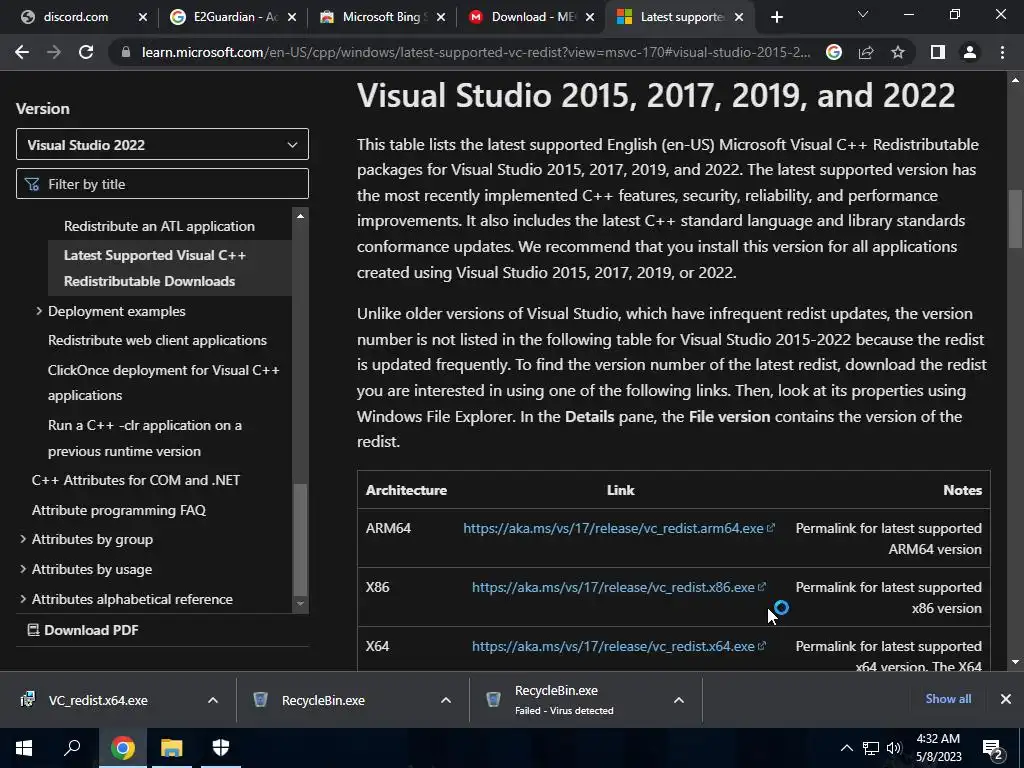Open Windows taskbar search
Image resolution: width=1024 pixels, height=768 pixels.
pos(72,747)
